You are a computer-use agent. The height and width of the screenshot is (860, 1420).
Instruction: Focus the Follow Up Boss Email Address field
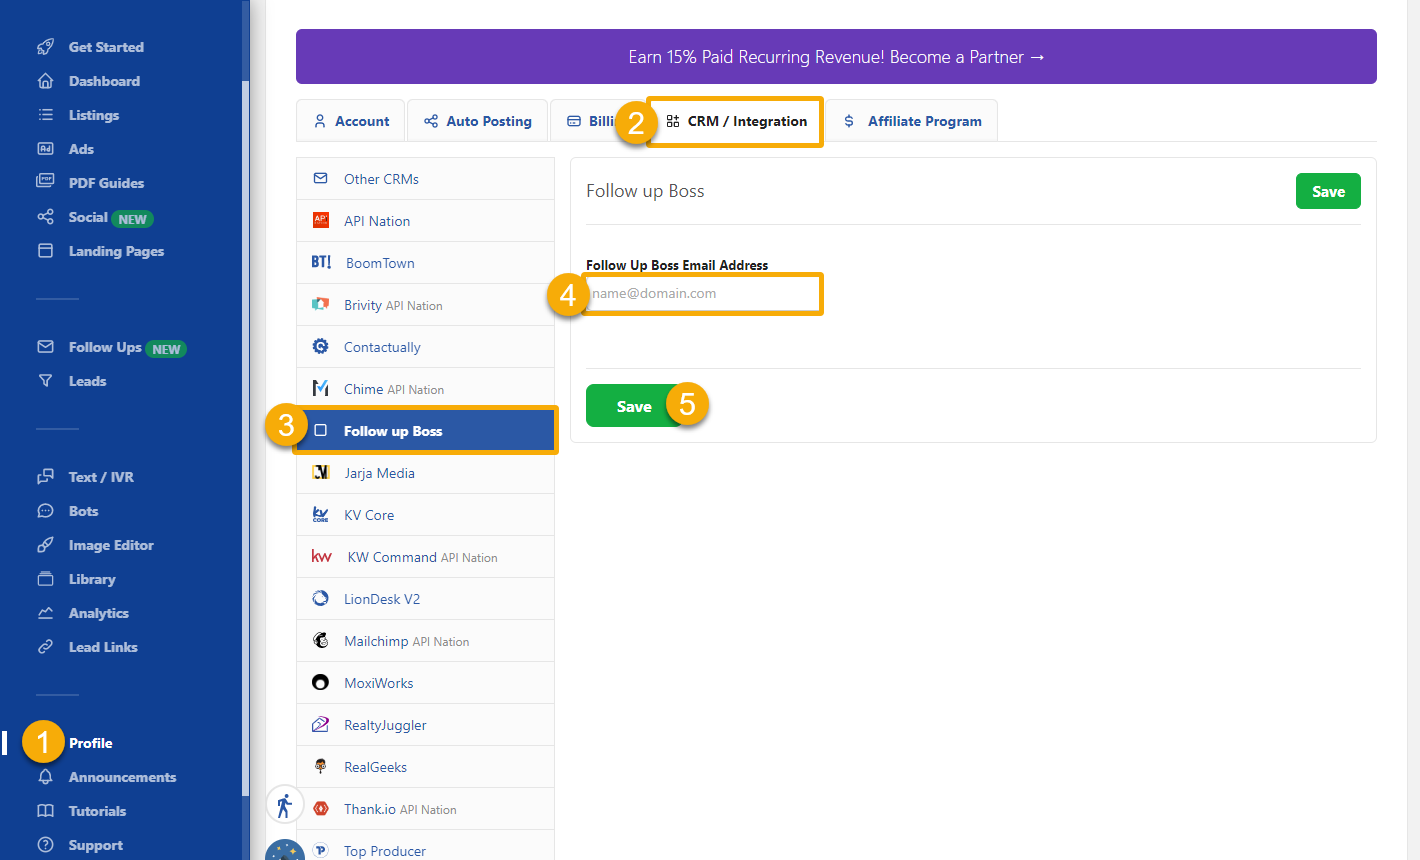point(703,294)
